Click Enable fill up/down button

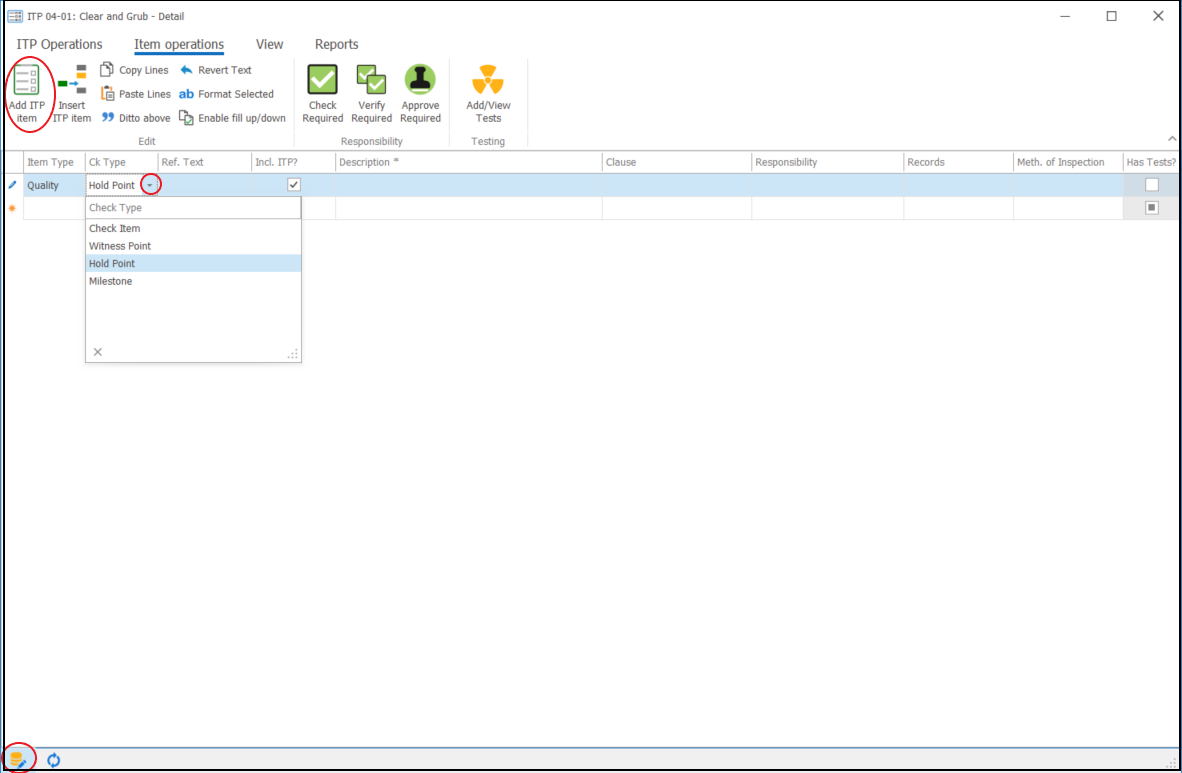232,118
